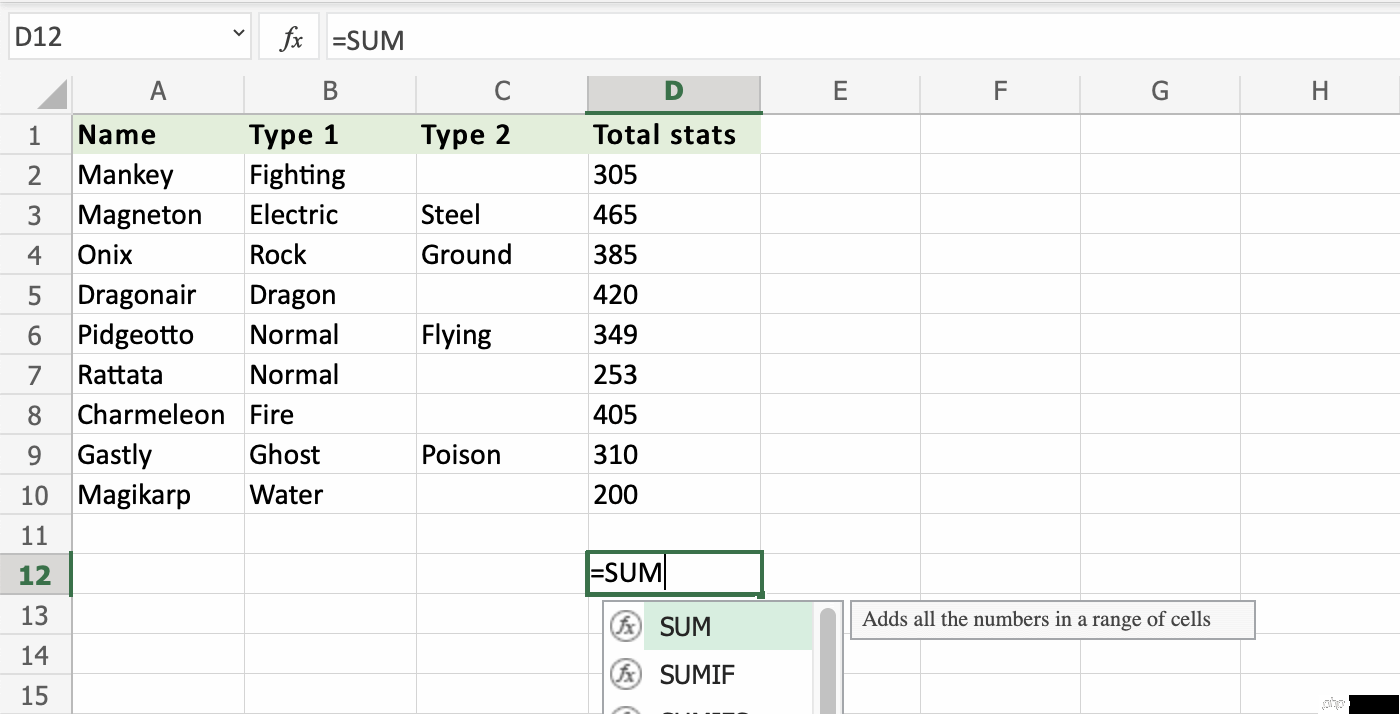This screenshot has height=714, width=1400.
Task: Click the cell with value 385
Action: point(674,255)
